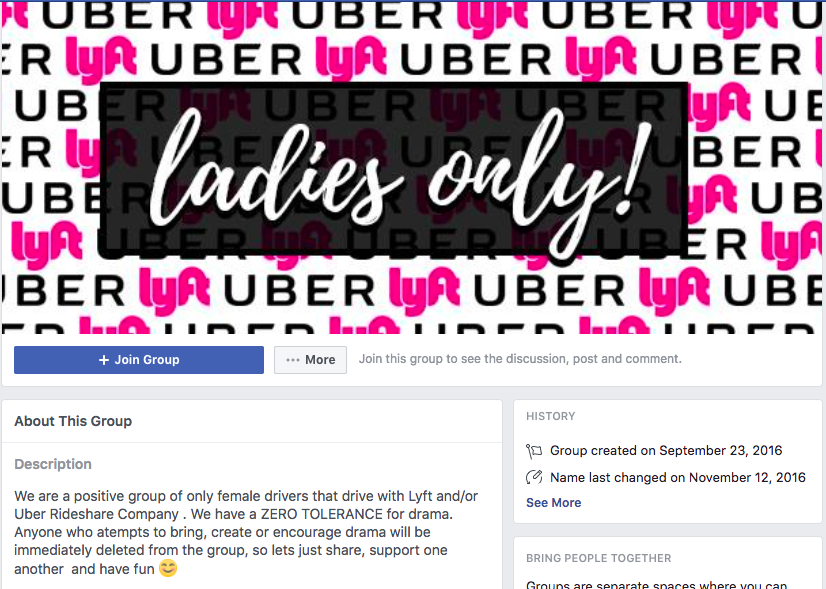Click "Name last changed on November 12, 2016"
The width and height of the screenshot is (826, 589).
click(x=678, y=477)
